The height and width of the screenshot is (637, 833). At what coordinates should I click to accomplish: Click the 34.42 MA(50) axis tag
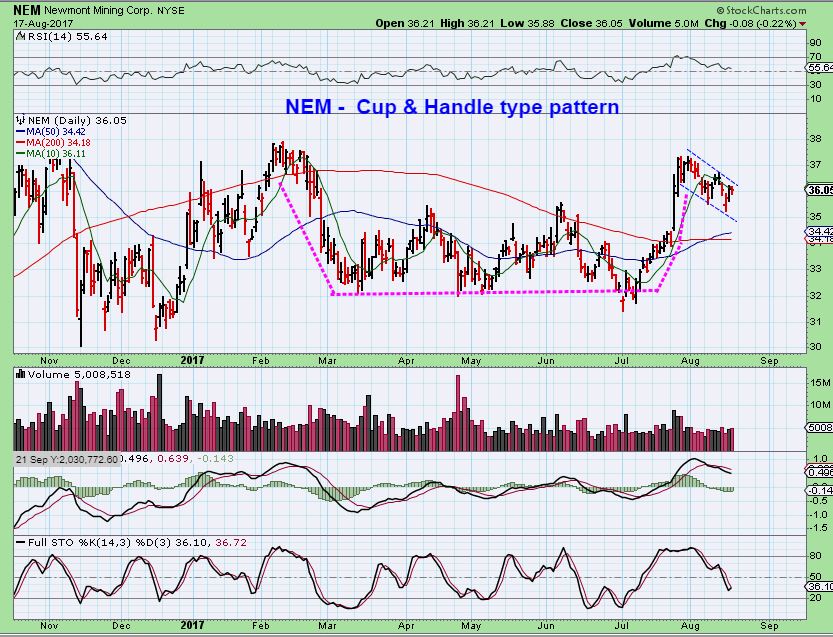click(820, 231)
